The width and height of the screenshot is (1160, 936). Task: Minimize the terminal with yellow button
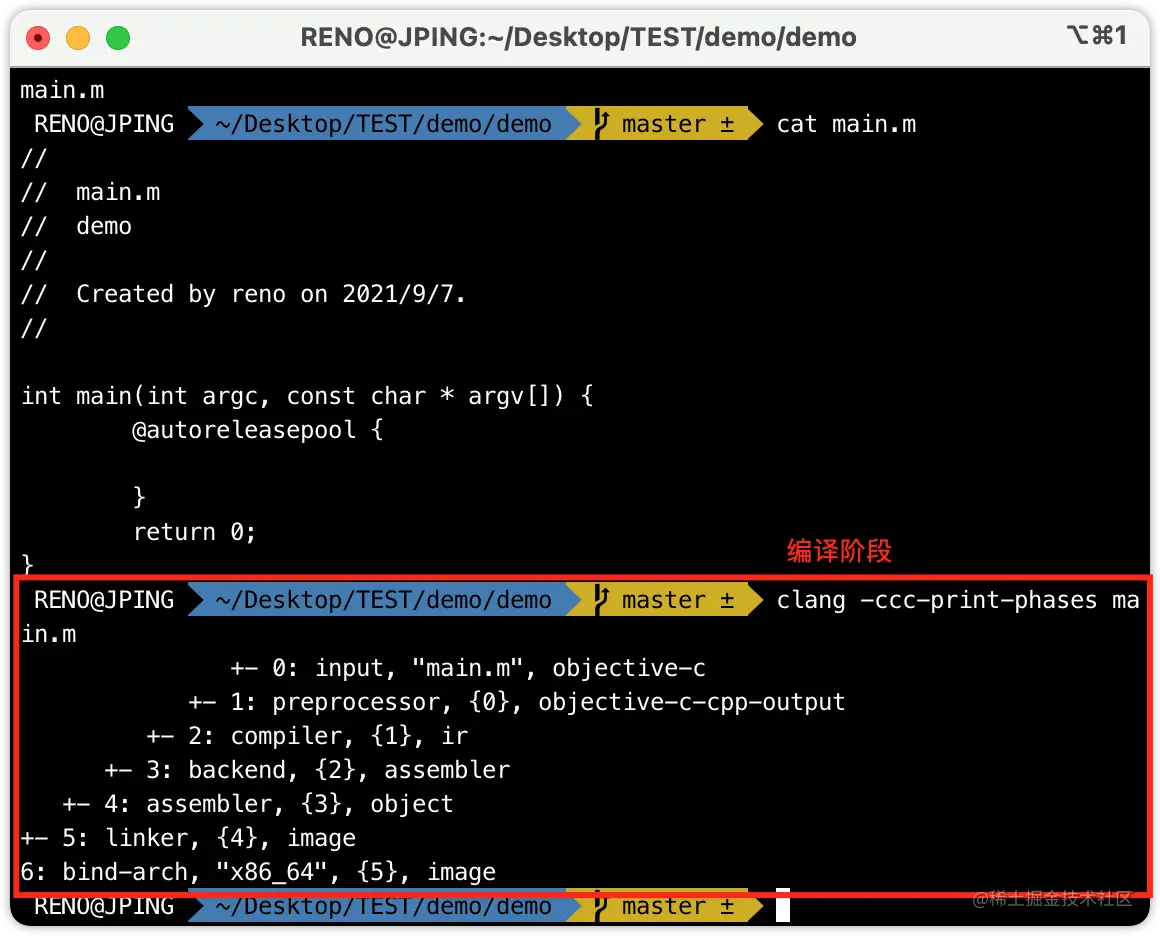click(78, 38)
